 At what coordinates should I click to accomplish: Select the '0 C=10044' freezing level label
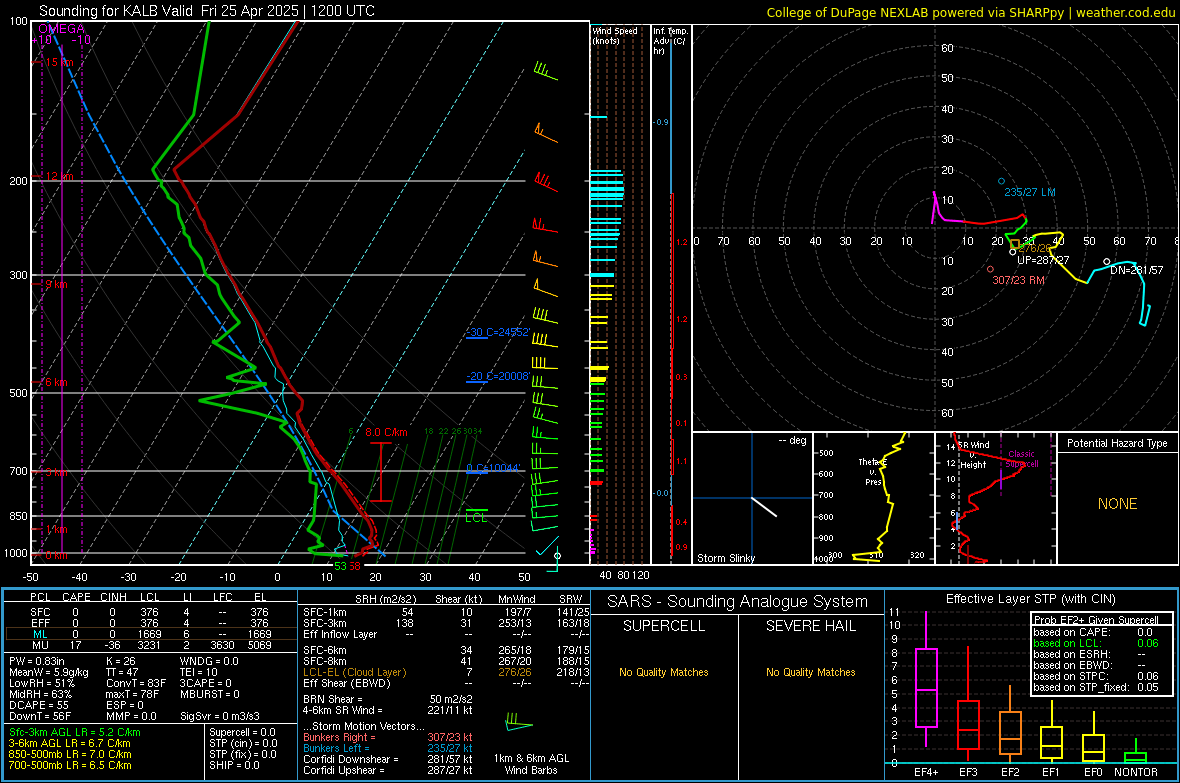[493, 468]
